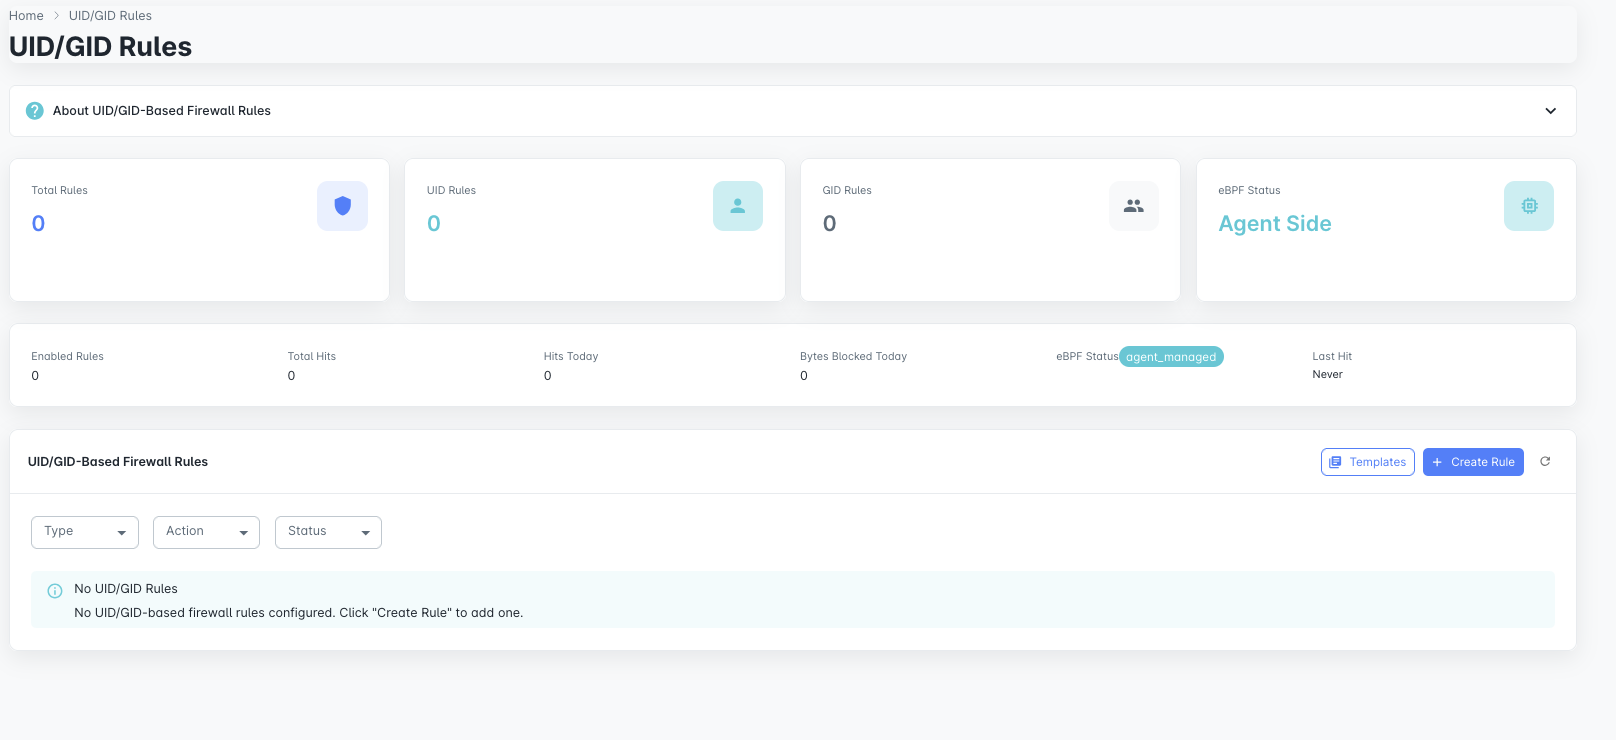Click the refresh icon beside Create Rule
This screenshot has height=740, width=1616.
point(1545,462)
